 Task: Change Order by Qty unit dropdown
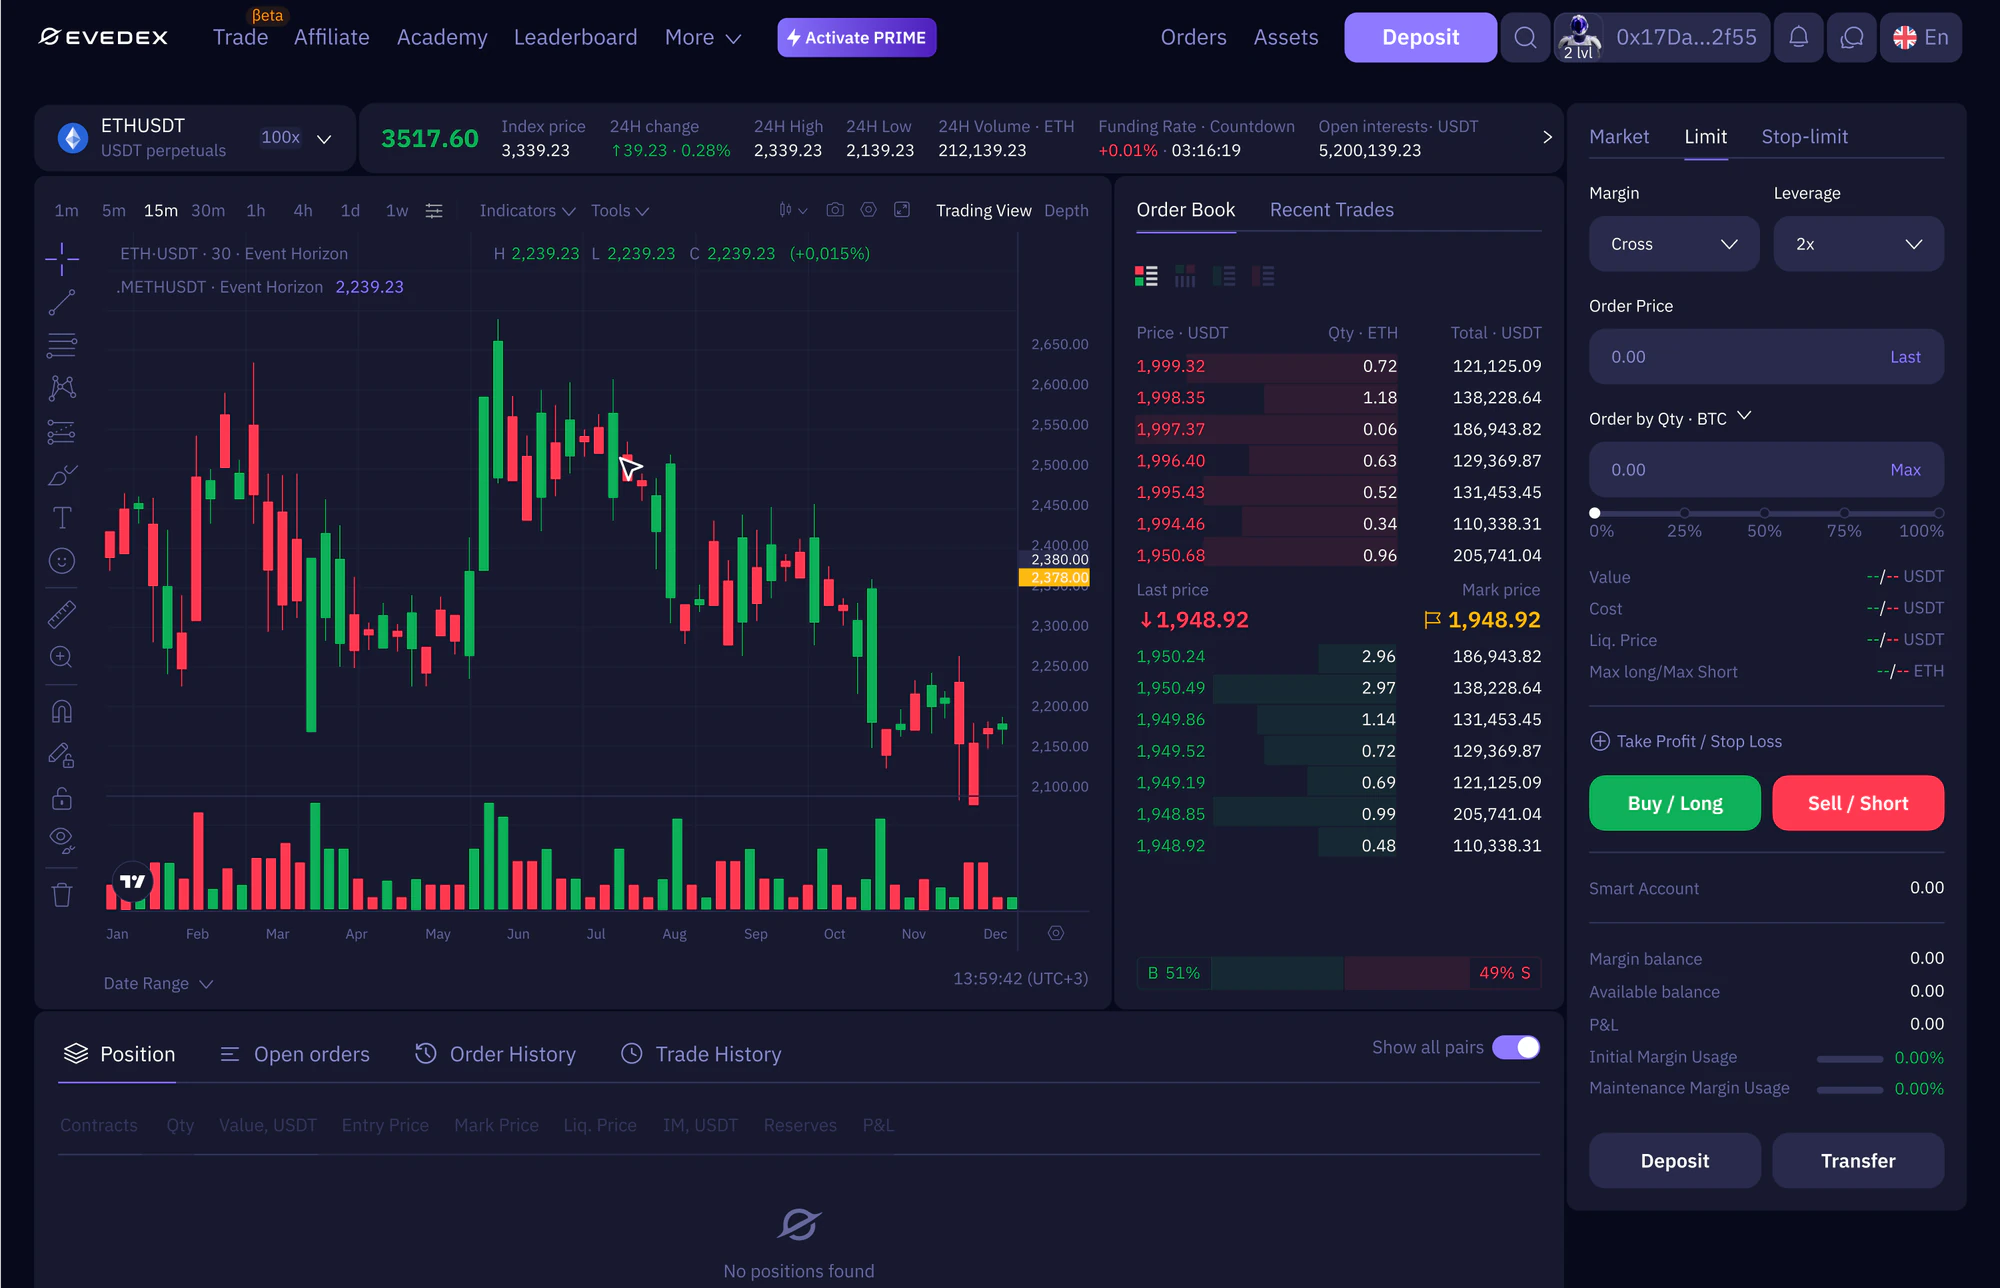[x=1670, y=418]
